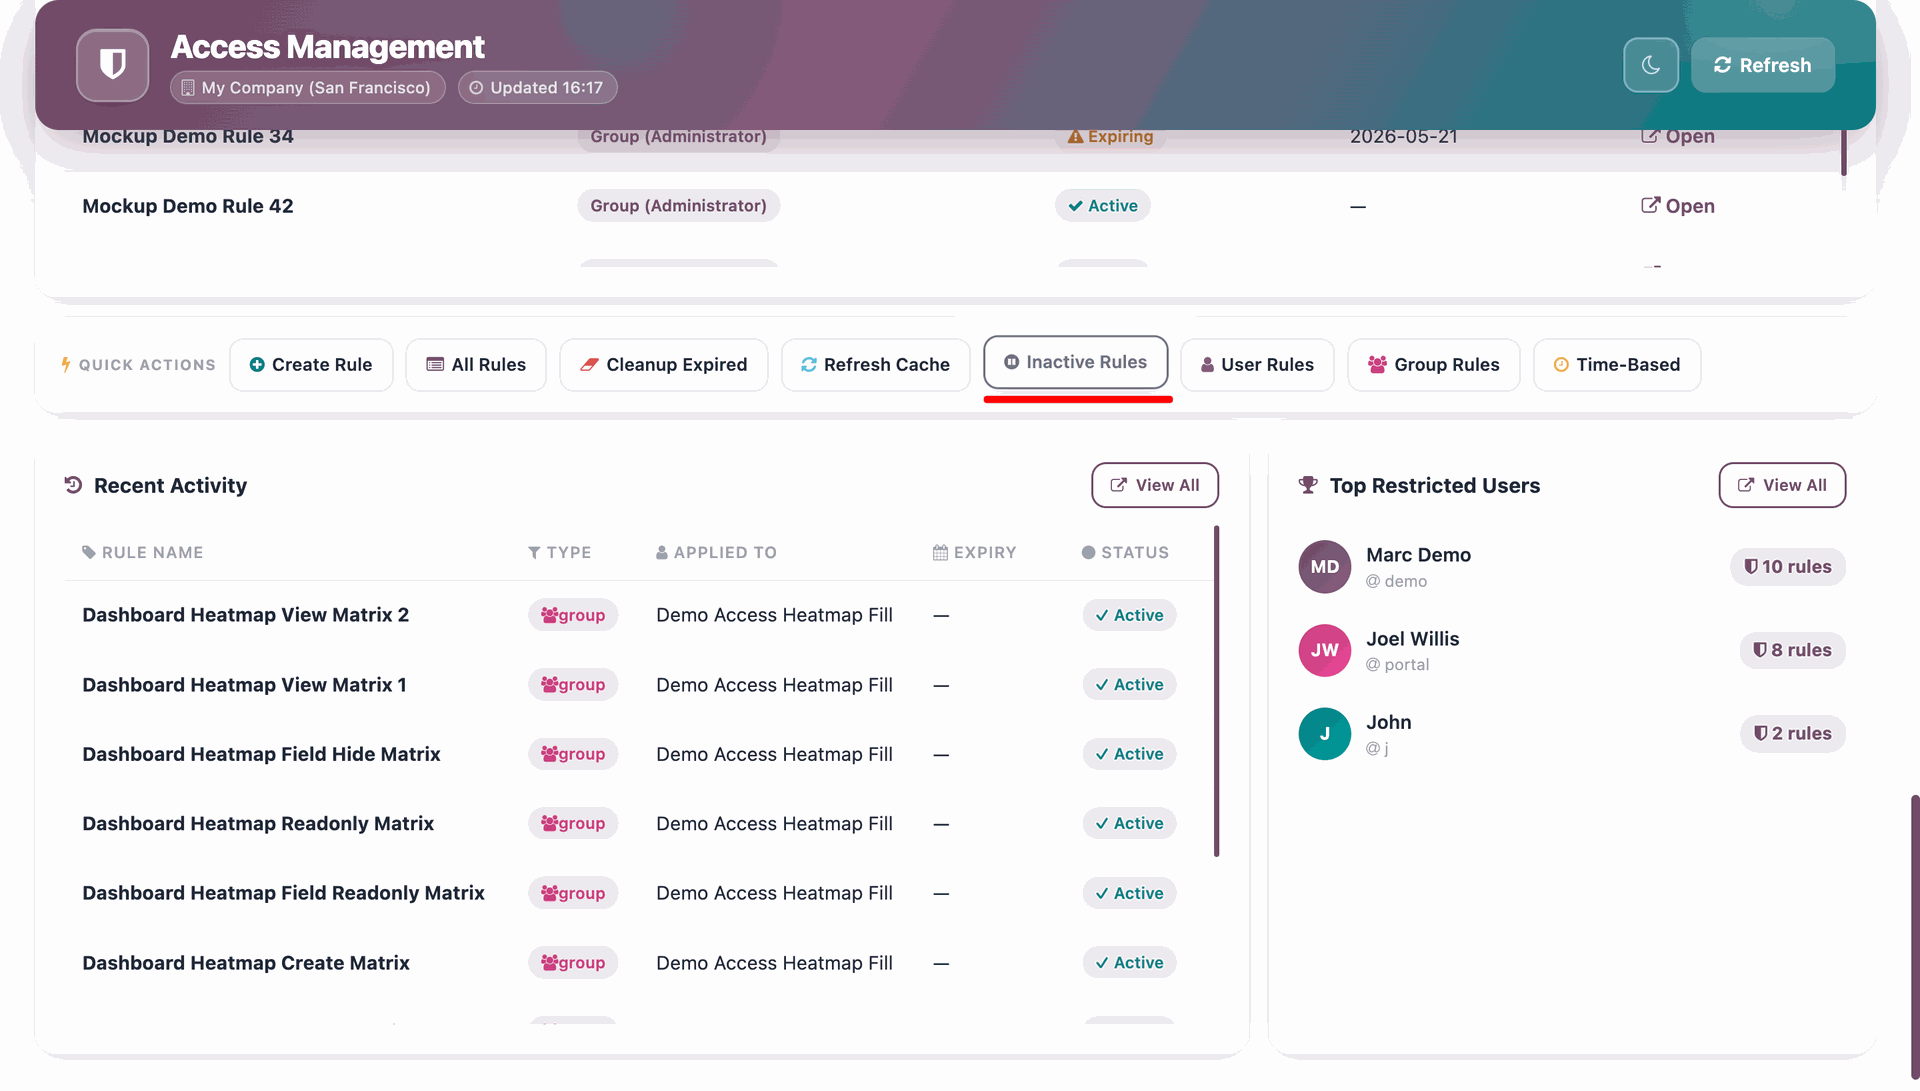The image size is (1920, 1091).
Task: Click Create Rule quick action
Action: click(311, 365)
